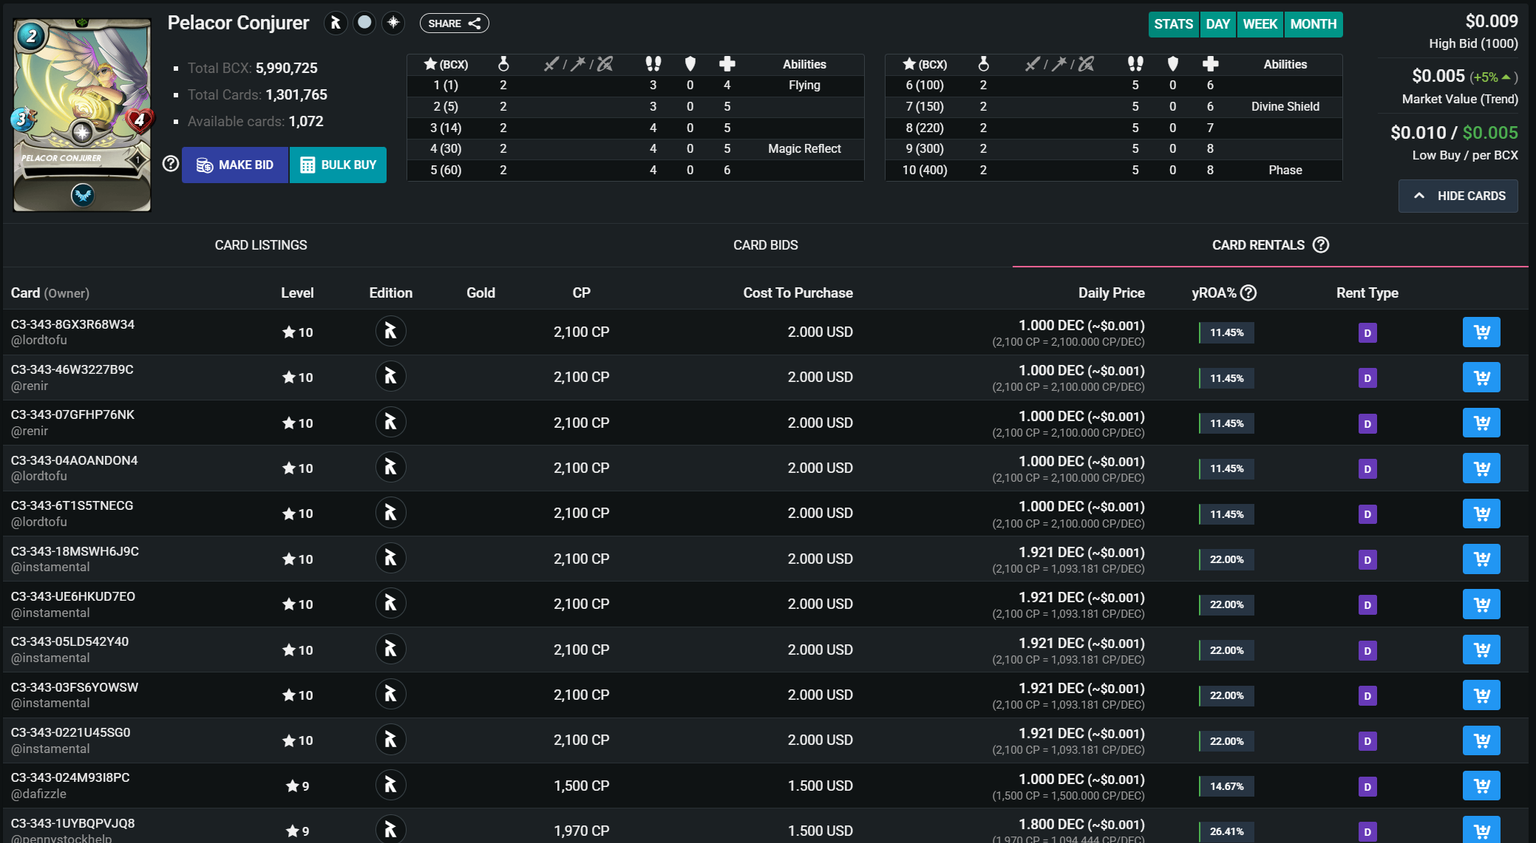Click the element star icon next to title
Viewport: 1536px width, 843px height.
tap(393, 23)
